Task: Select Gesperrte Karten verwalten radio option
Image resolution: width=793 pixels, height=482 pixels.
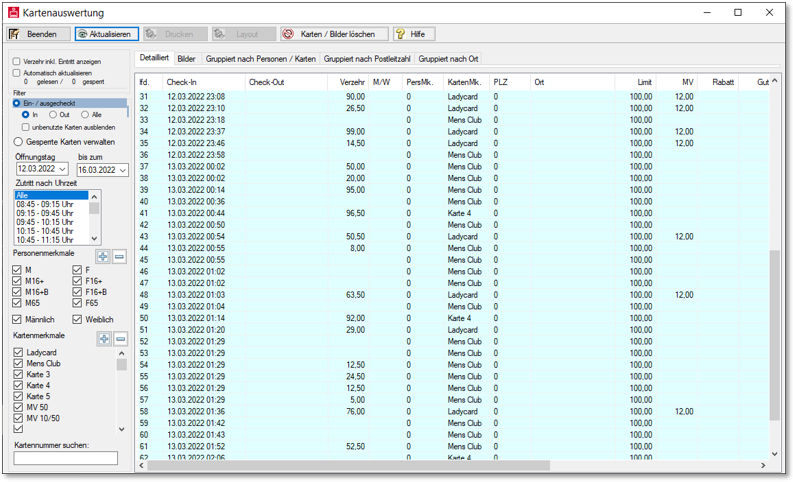Action: (18, 142)
